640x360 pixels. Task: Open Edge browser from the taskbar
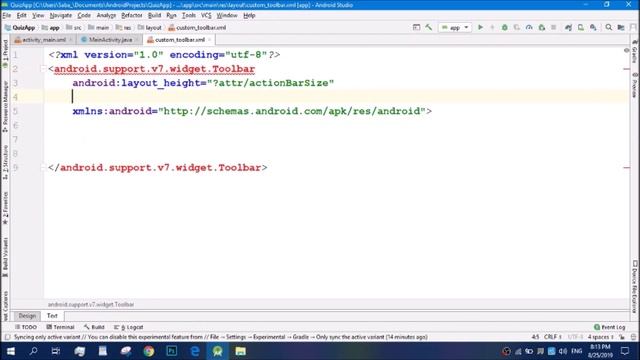[195, 351]
